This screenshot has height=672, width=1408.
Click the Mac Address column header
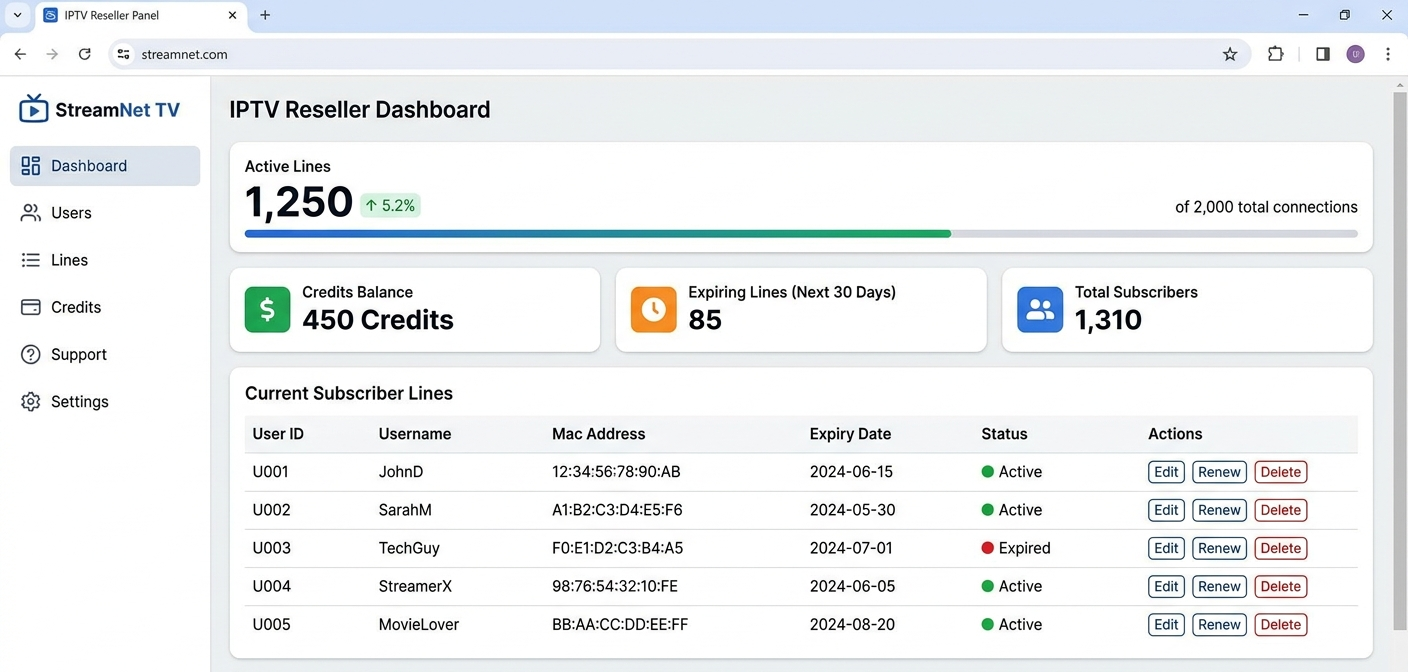(598, 434)
